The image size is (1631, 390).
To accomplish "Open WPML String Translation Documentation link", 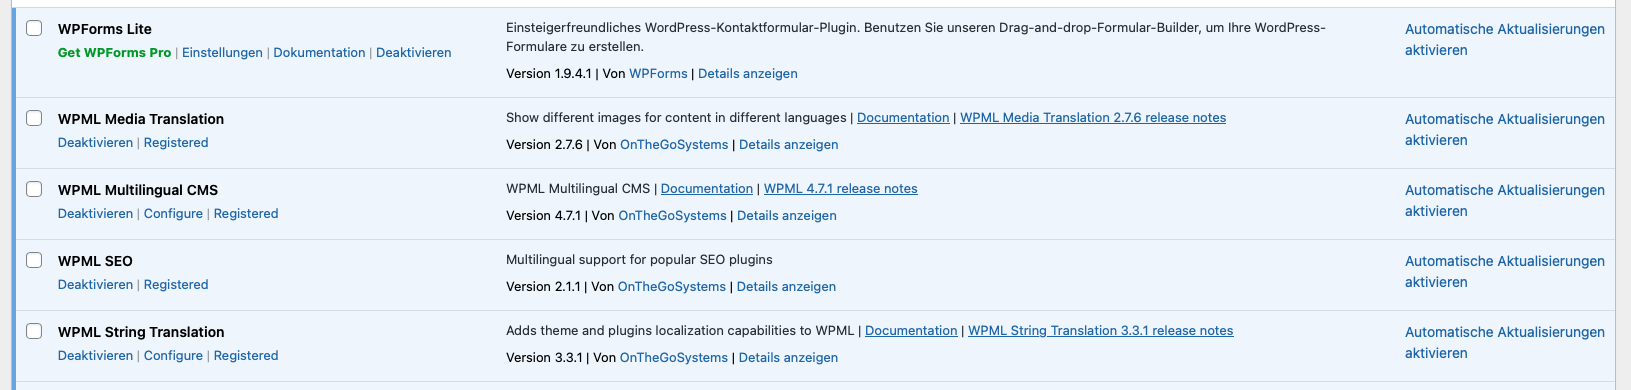I will coord(911,330).
